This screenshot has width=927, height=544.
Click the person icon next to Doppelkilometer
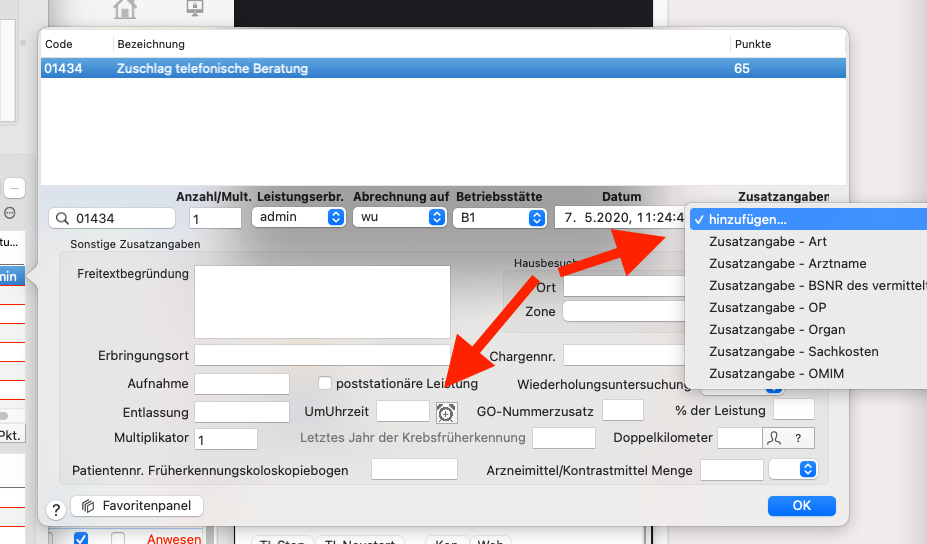coord(774,438)
